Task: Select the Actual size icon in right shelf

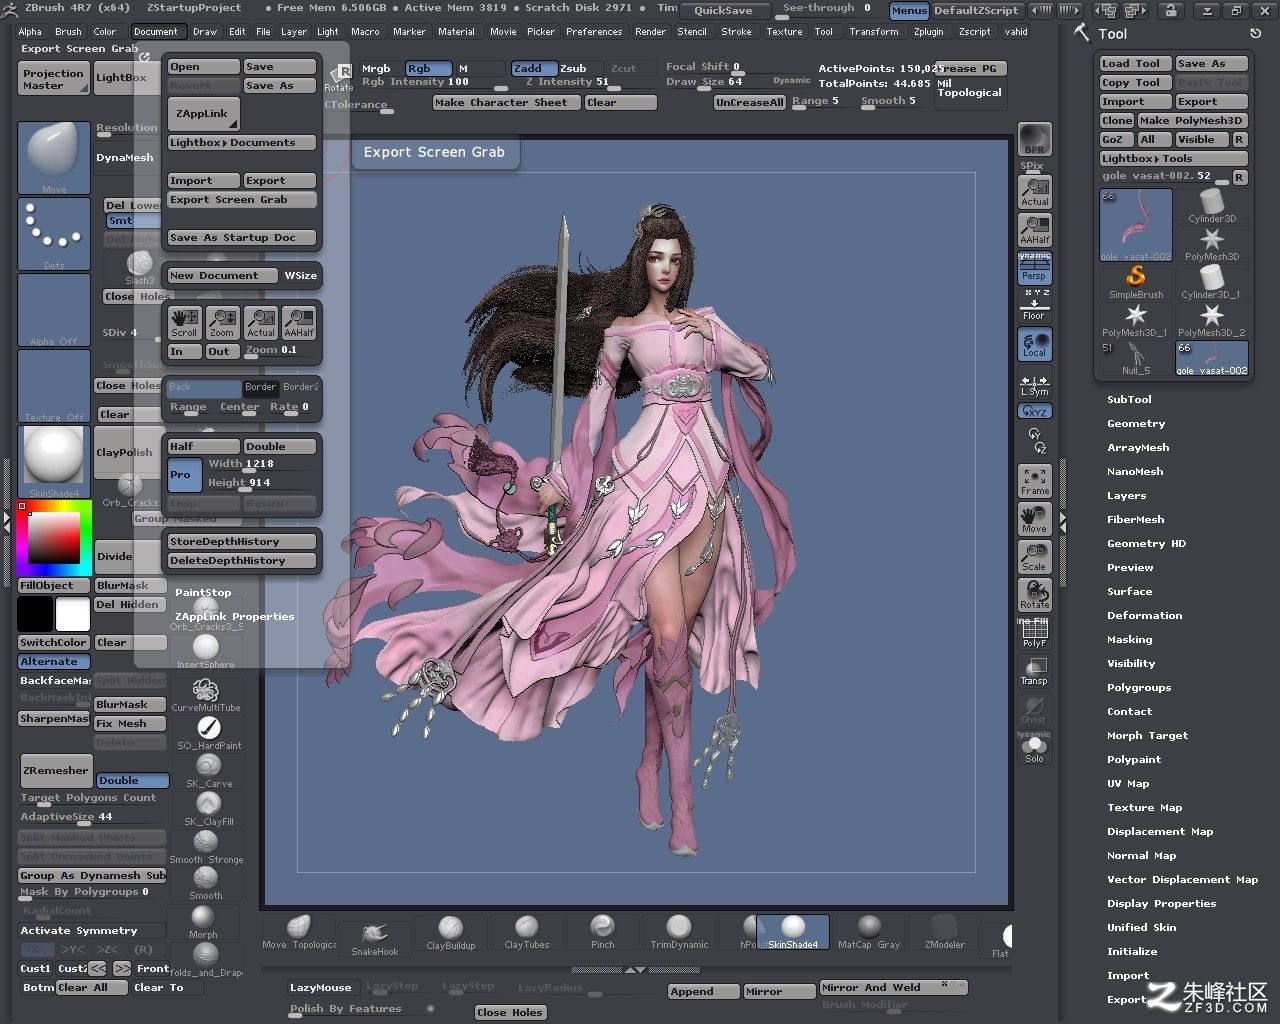Action: 1034,192
